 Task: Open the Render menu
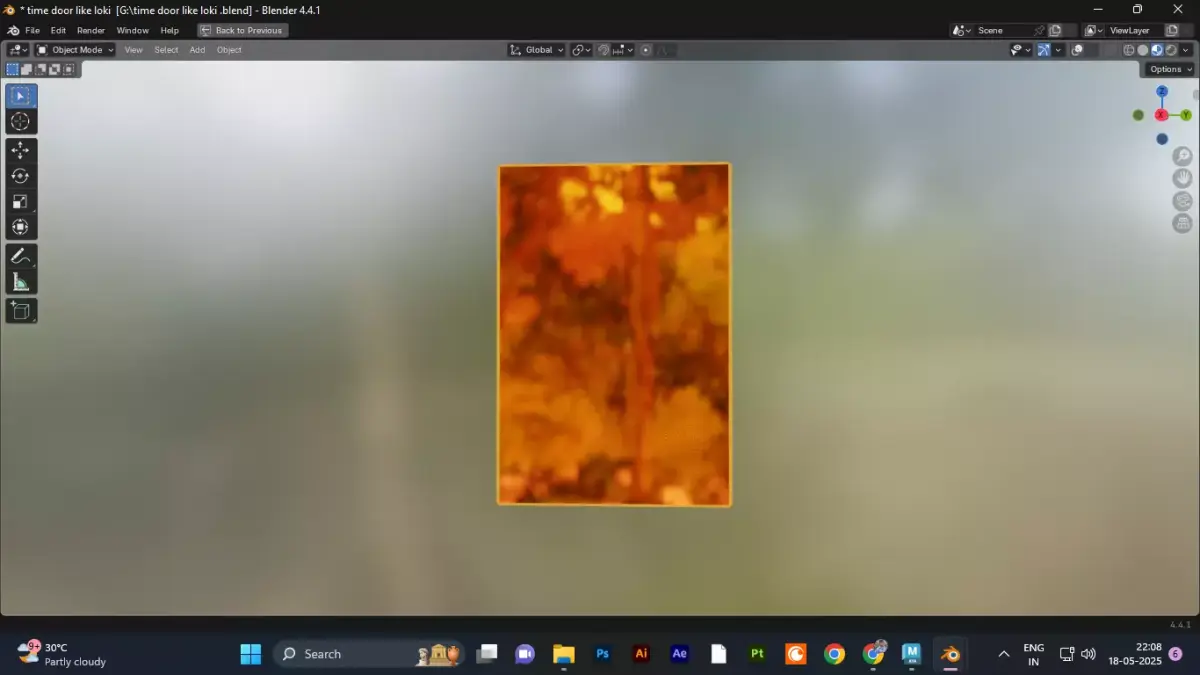tap(91, 30)
